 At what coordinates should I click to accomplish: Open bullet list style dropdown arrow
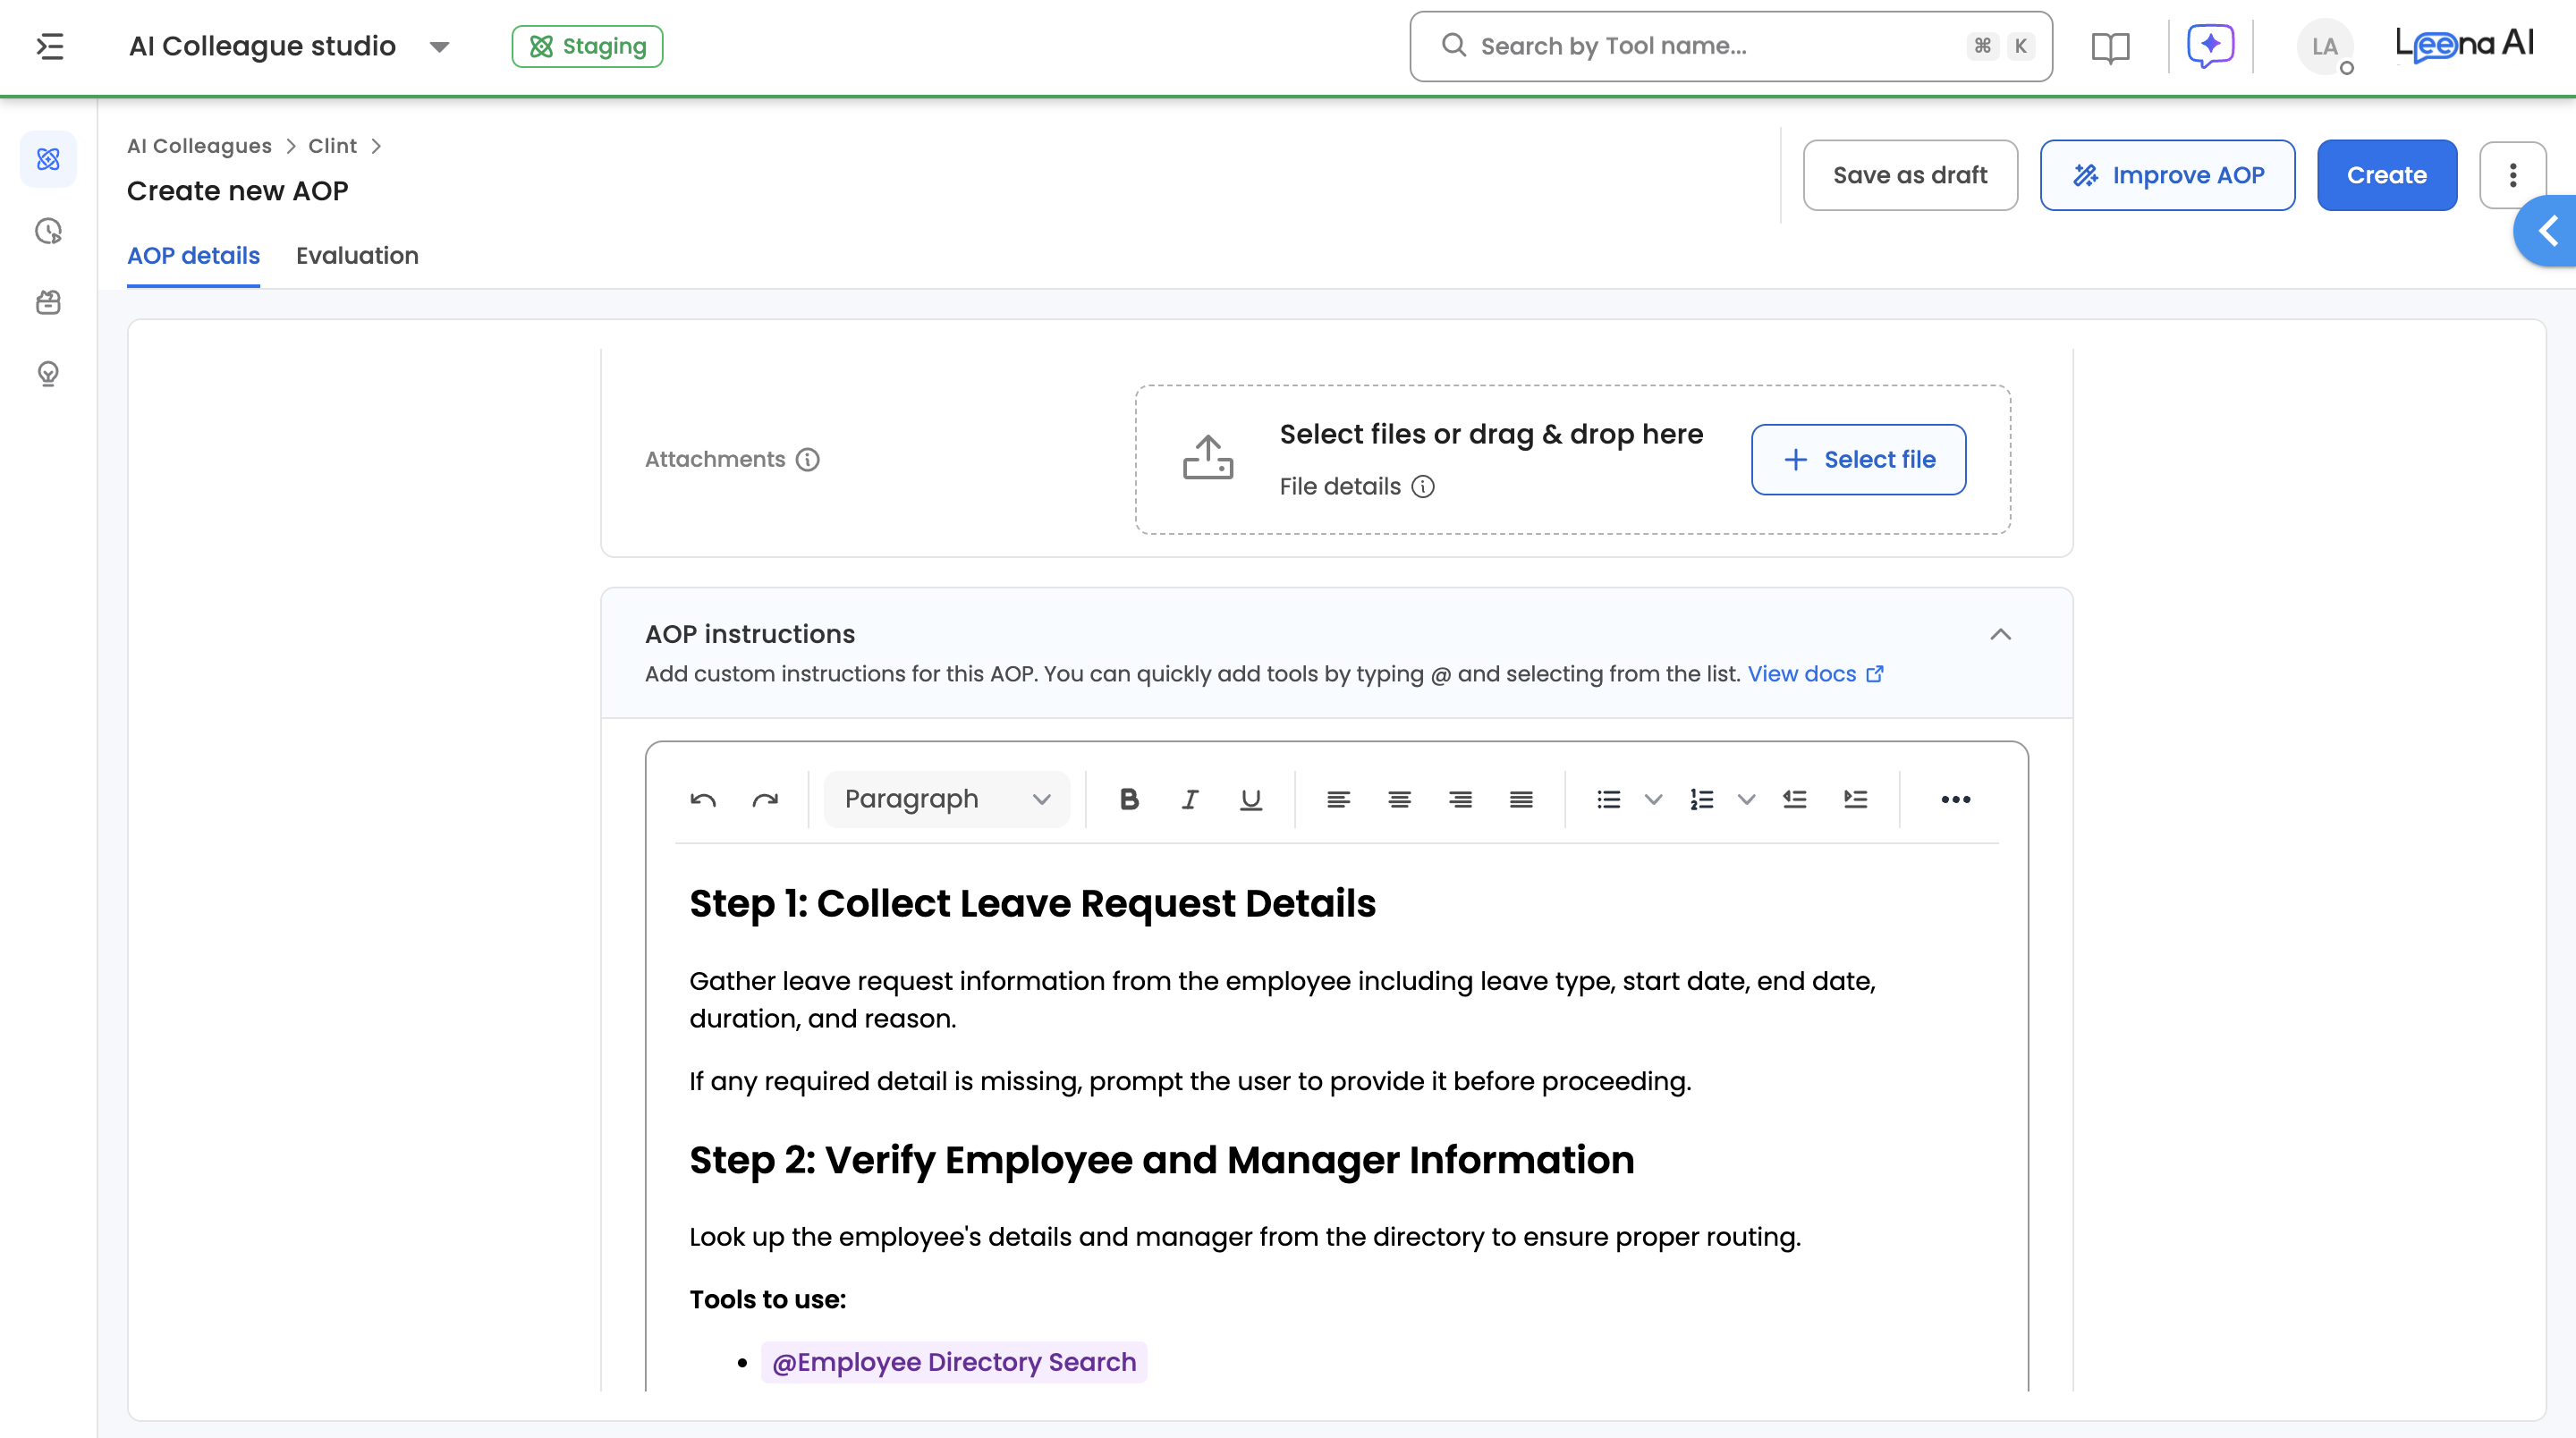coord(1653,799)
